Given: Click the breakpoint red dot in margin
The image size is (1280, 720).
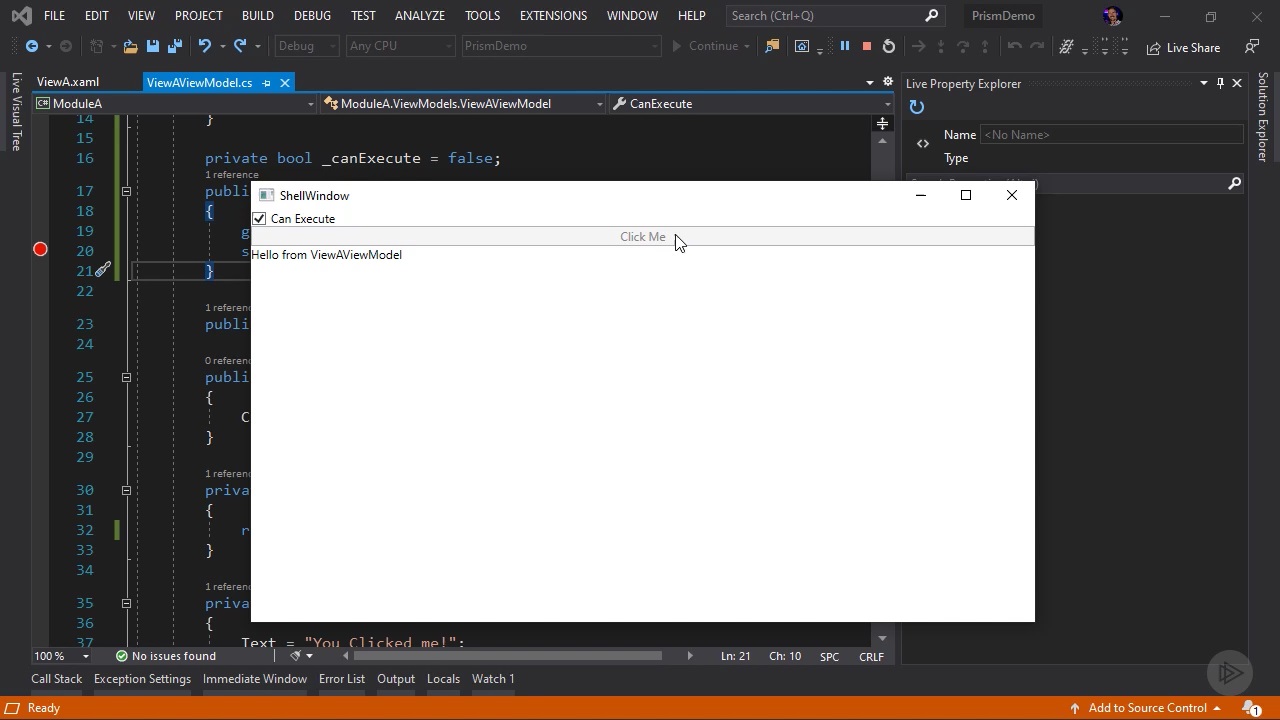Looking at the screenshot, I should pos(40,249).
